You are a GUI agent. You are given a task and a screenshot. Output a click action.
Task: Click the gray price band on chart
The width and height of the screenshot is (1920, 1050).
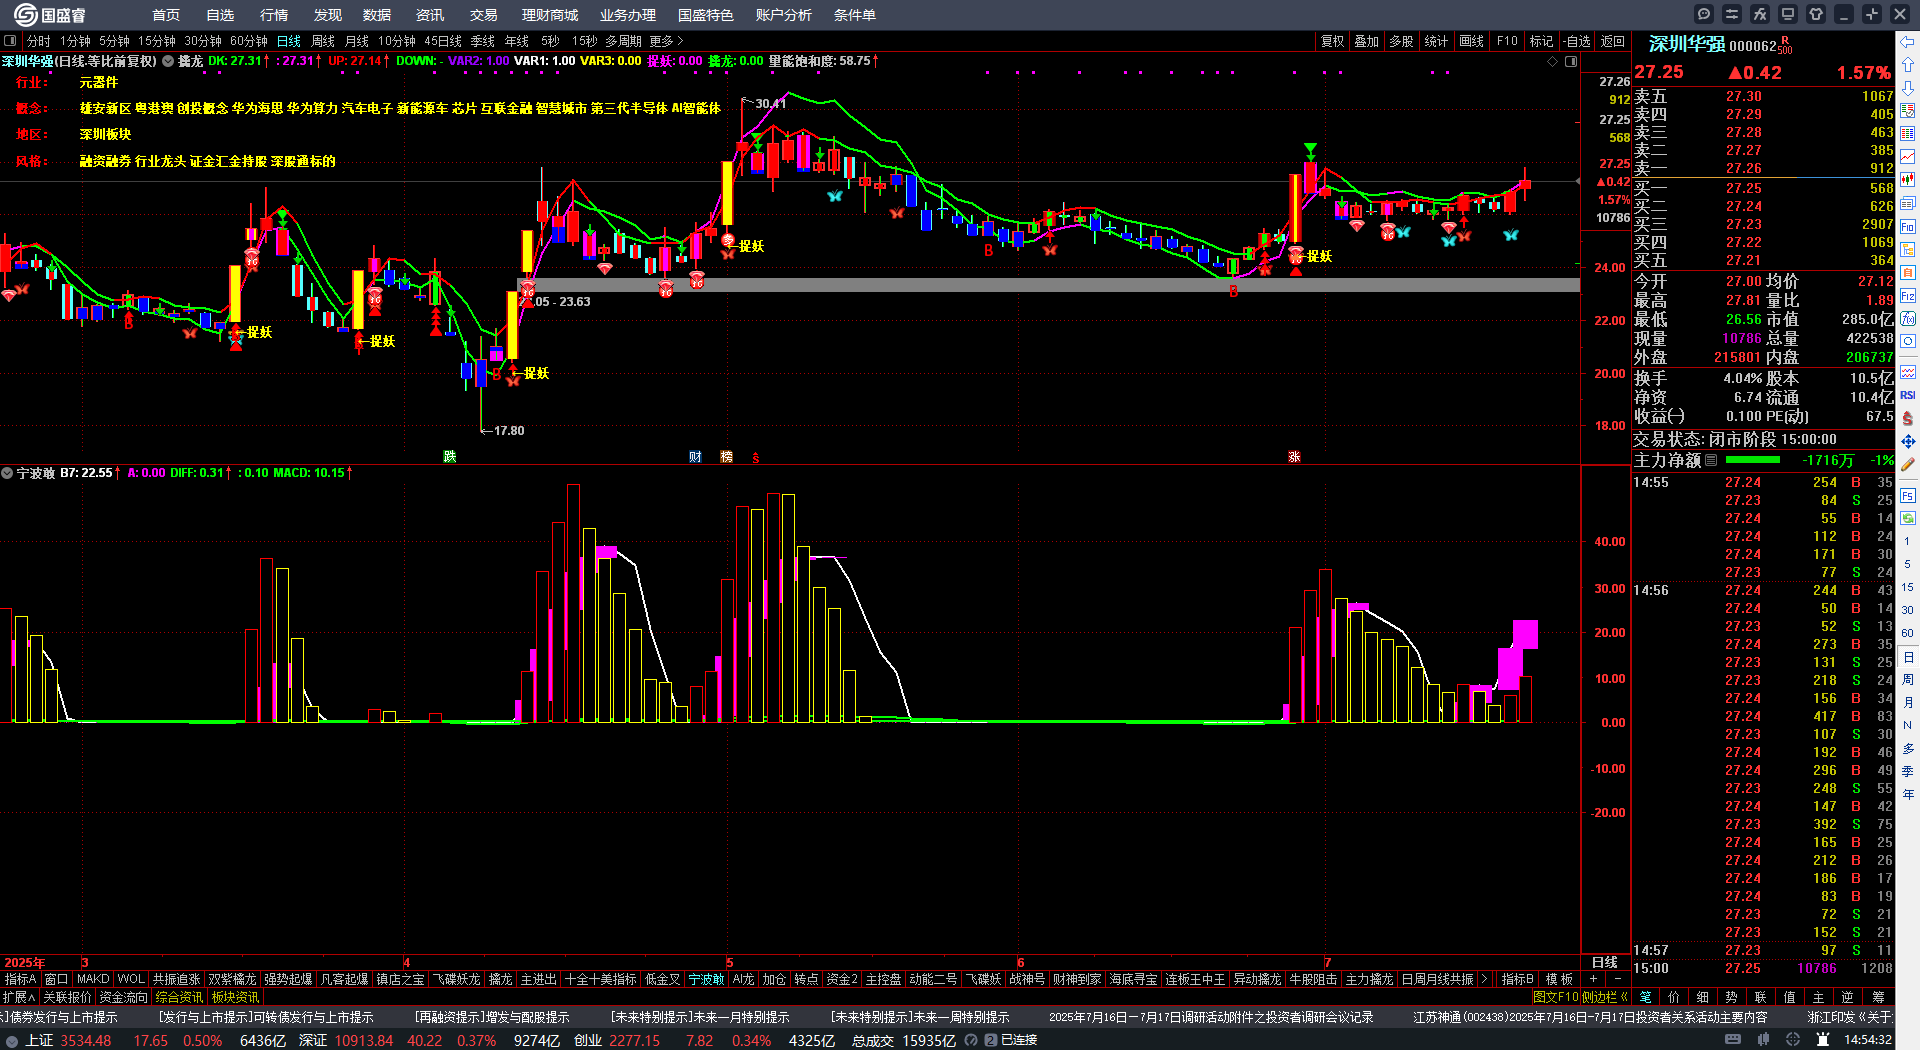(x=1048, y=285)
